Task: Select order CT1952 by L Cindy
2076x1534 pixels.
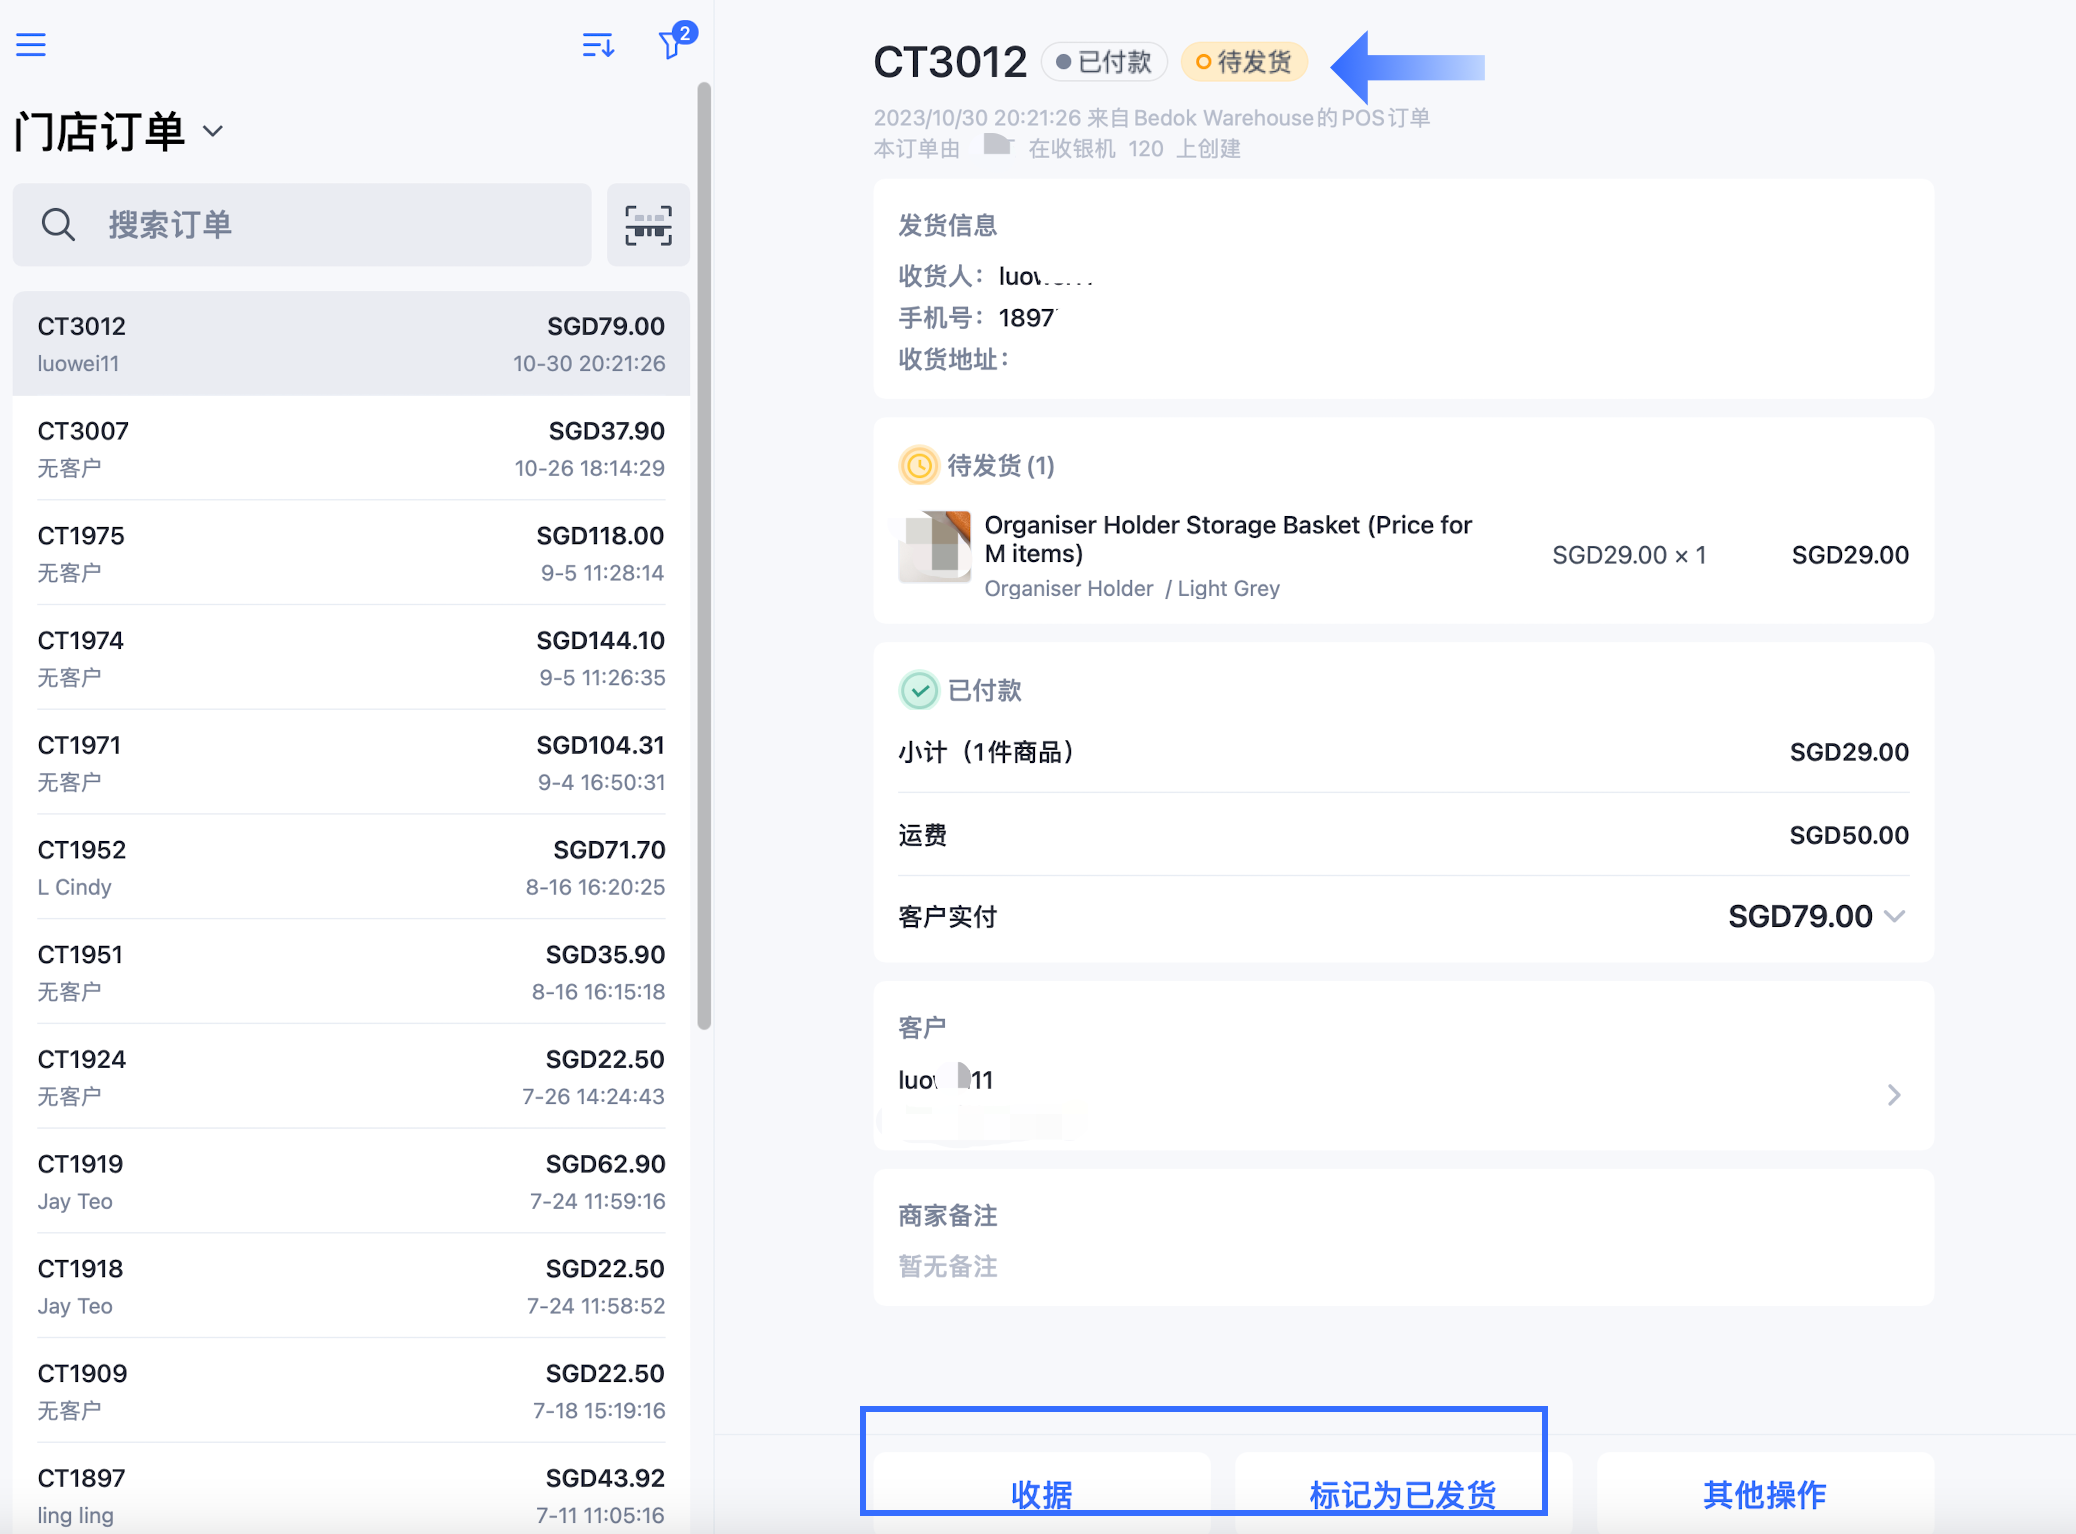Action: click(x=351, y=868)
